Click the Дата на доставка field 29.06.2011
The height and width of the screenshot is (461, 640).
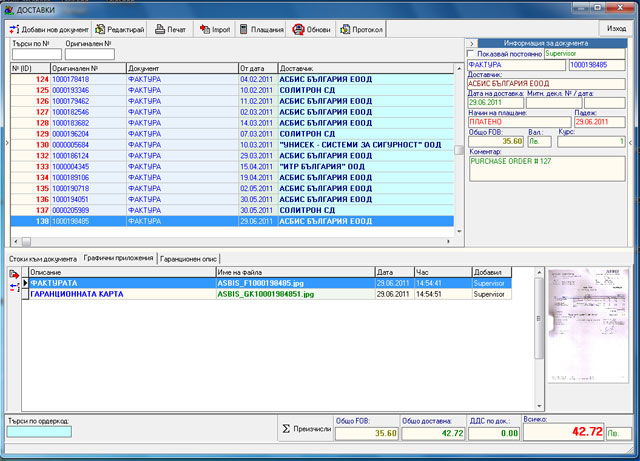tap(496, 102)
